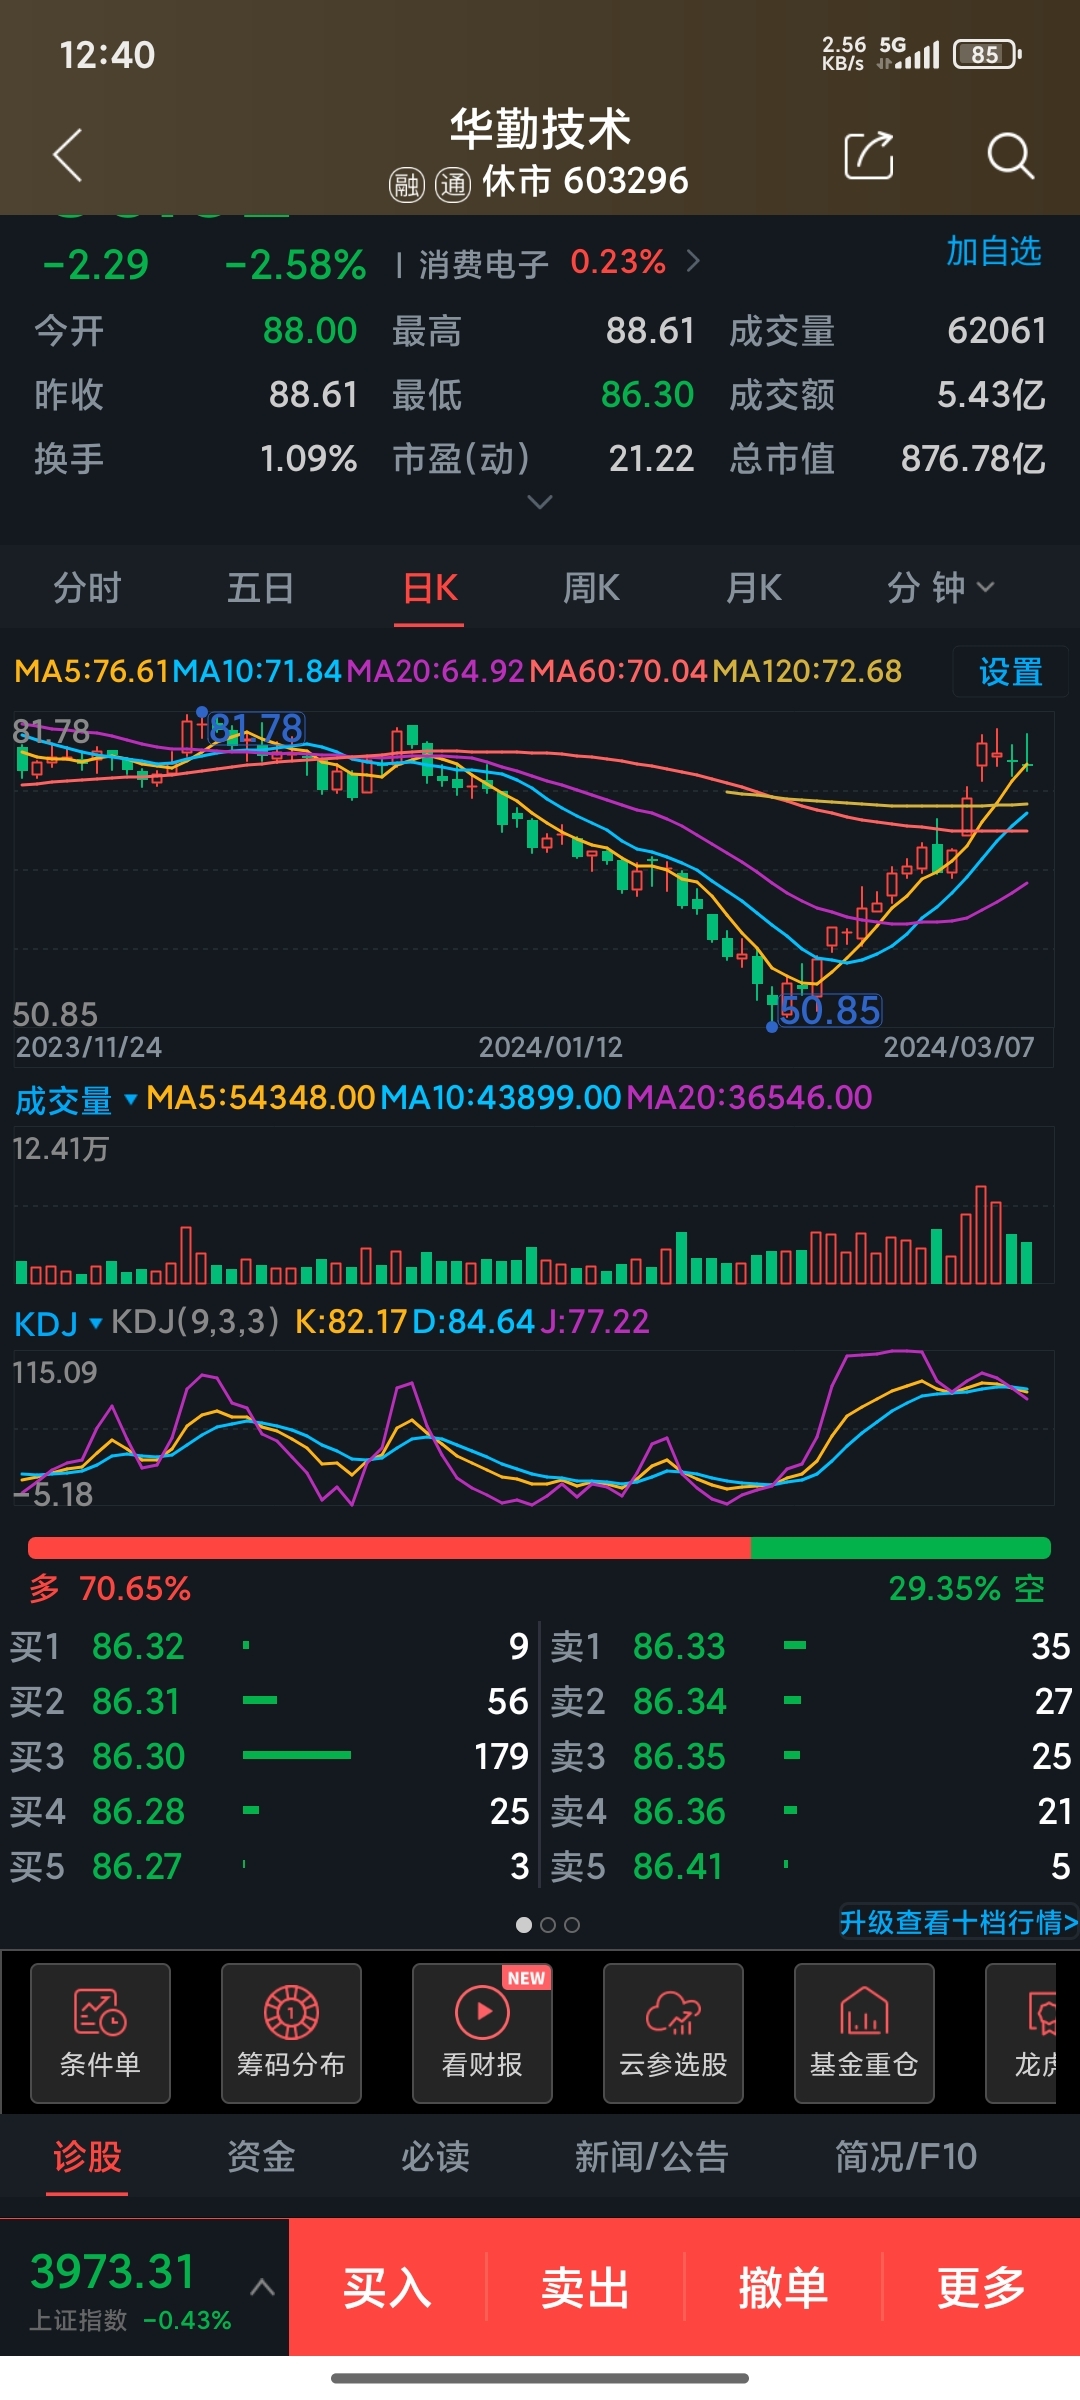
Task: Tap the 融 margin-trading badge
Action: tap(406, 184)
